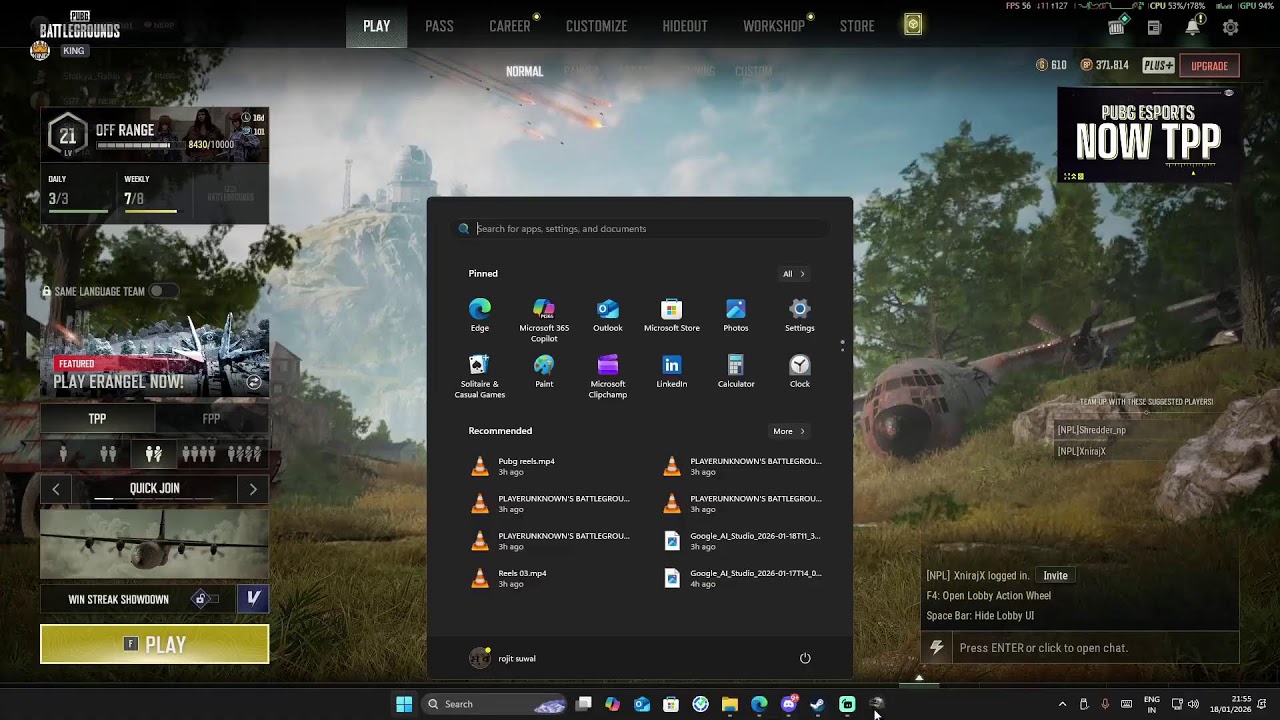Select the four-player squad icon

[198, 454]
